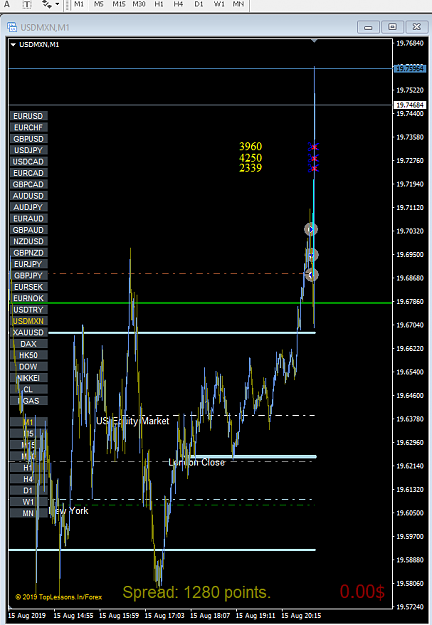Switch chart to the HK50 button
Image resolution: width=432 pixels, height=625 pixels.
(29, 355)
